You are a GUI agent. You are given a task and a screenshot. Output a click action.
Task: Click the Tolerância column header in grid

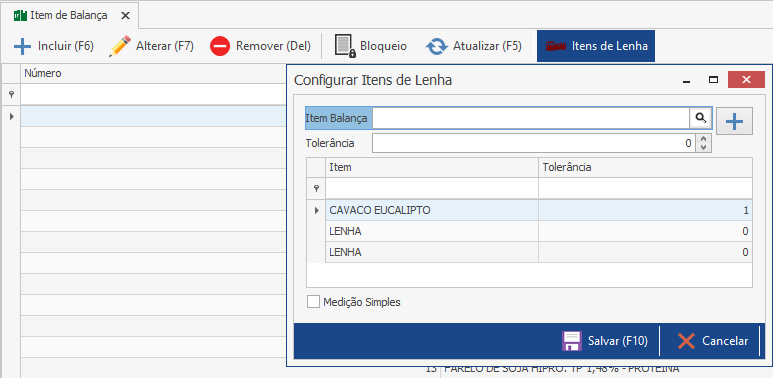pos(645,167)
